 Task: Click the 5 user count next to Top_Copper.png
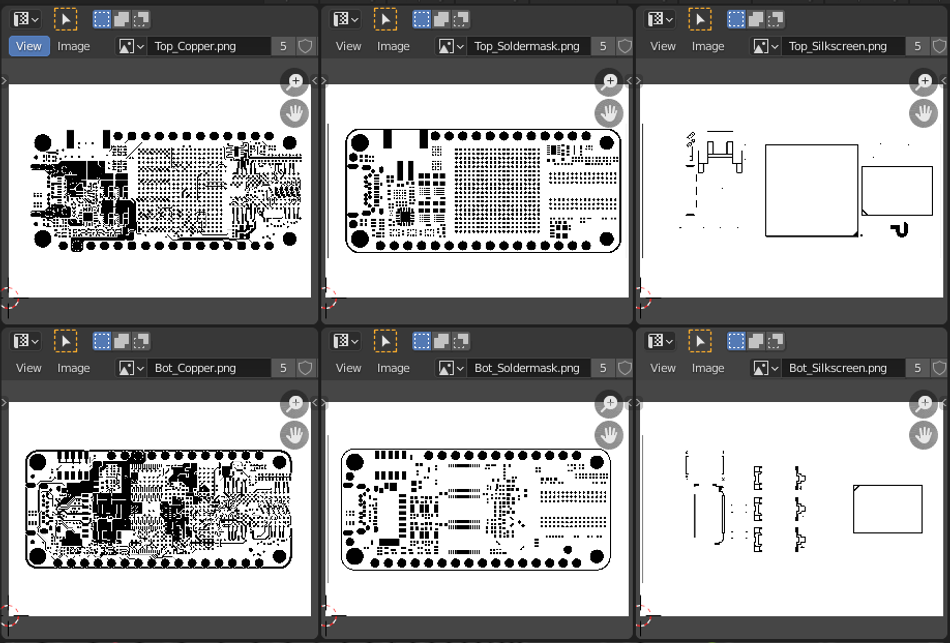(283, 46)
